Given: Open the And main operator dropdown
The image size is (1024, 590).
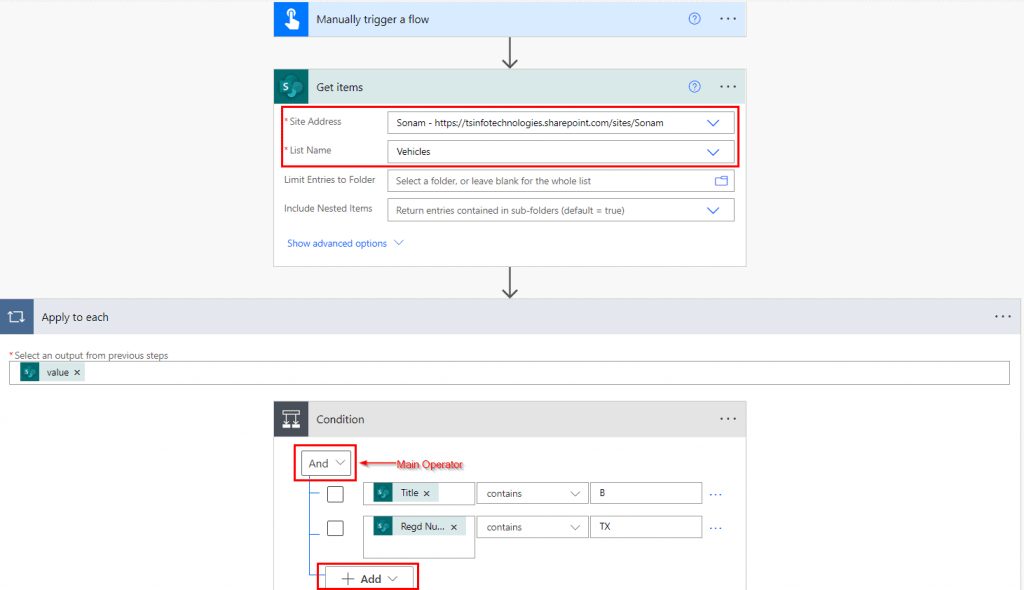Looking at the screenshot, I should coord(326,463).
